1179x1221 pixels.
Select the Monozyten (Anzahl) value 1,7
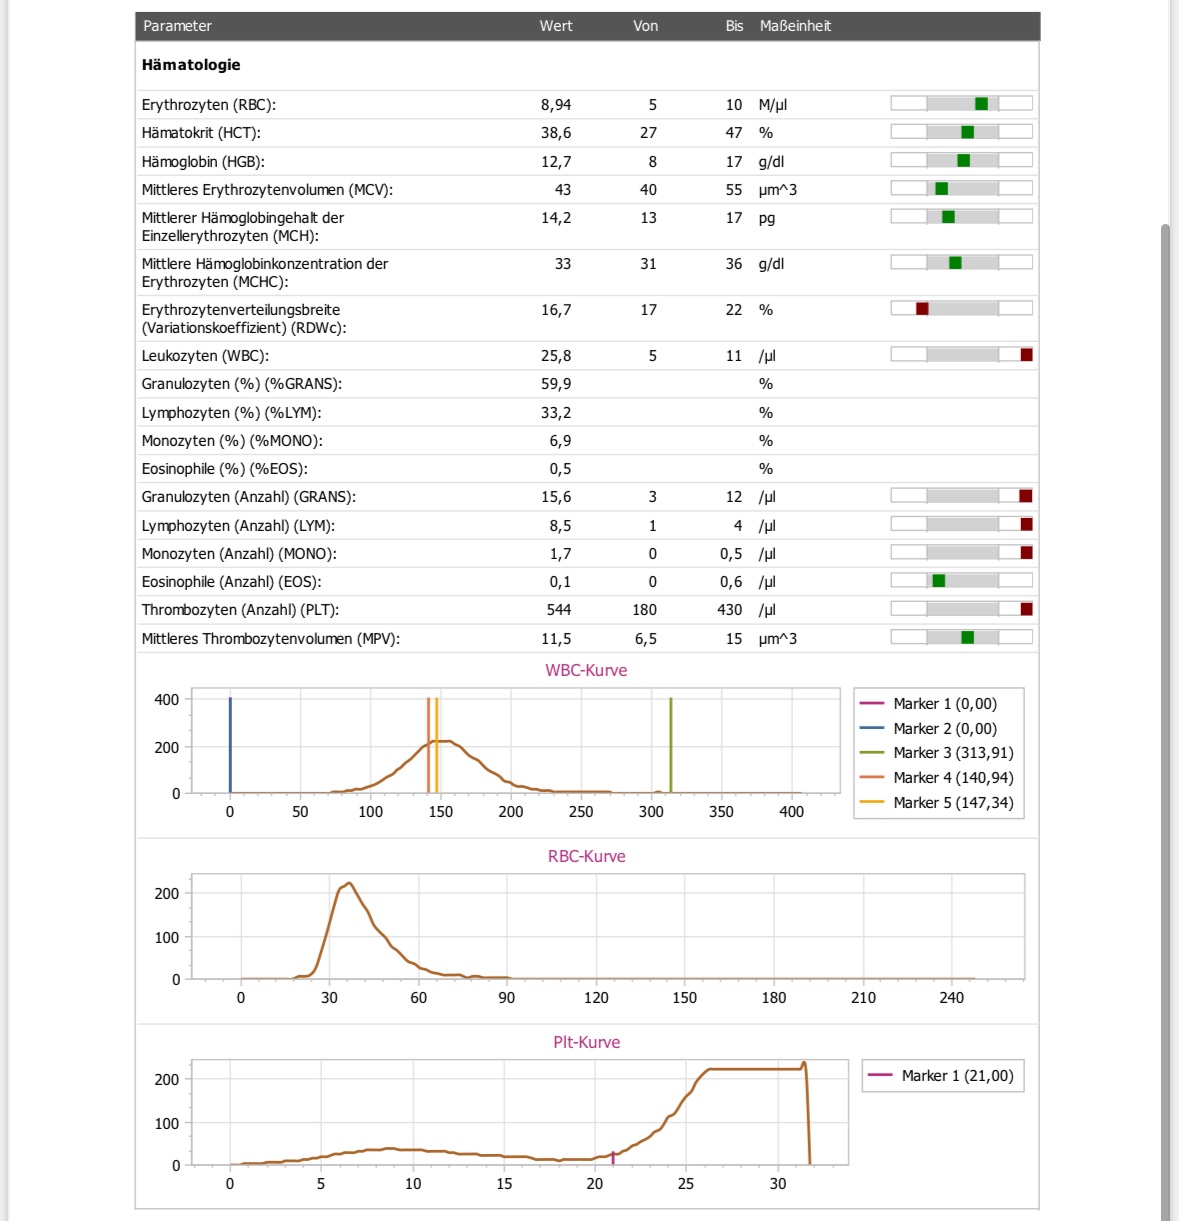point(560,554)
